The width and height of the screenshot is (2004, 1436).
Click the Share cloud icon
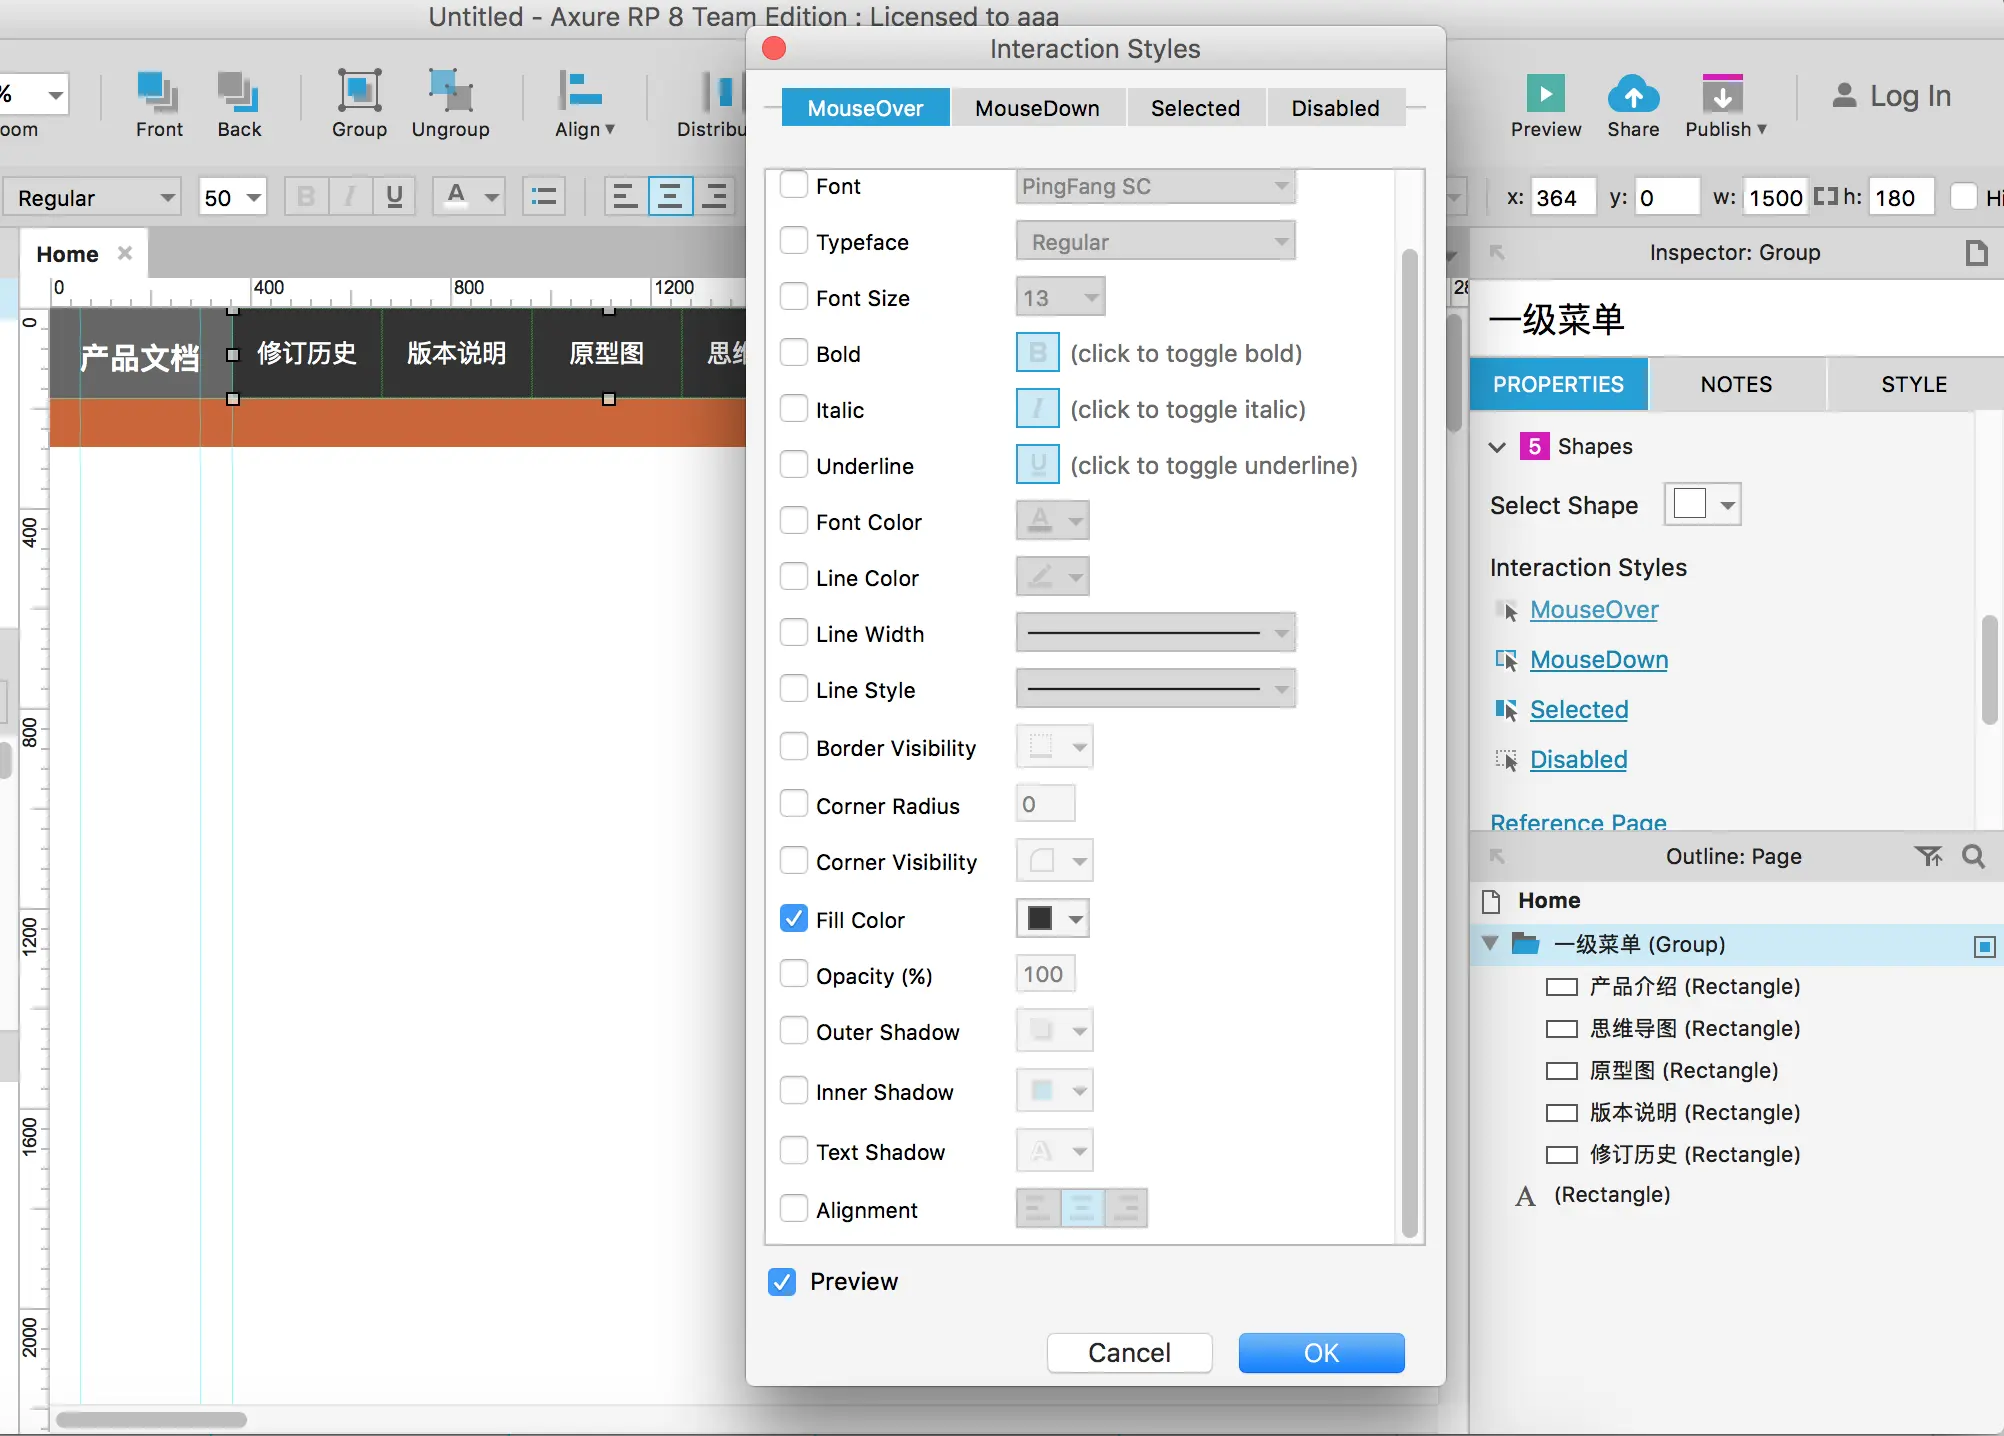[x=1632, y=94]
